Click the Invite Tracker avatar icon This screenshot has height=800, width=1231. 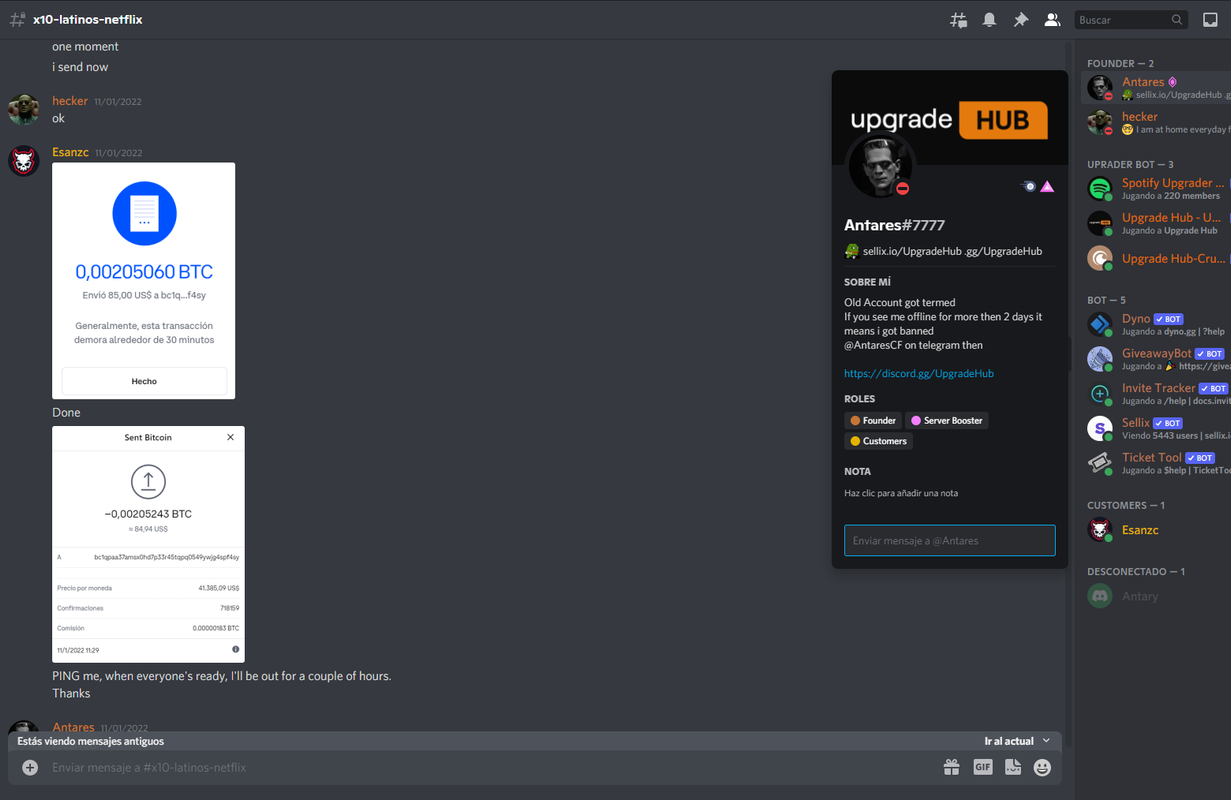click(1100, 393)
